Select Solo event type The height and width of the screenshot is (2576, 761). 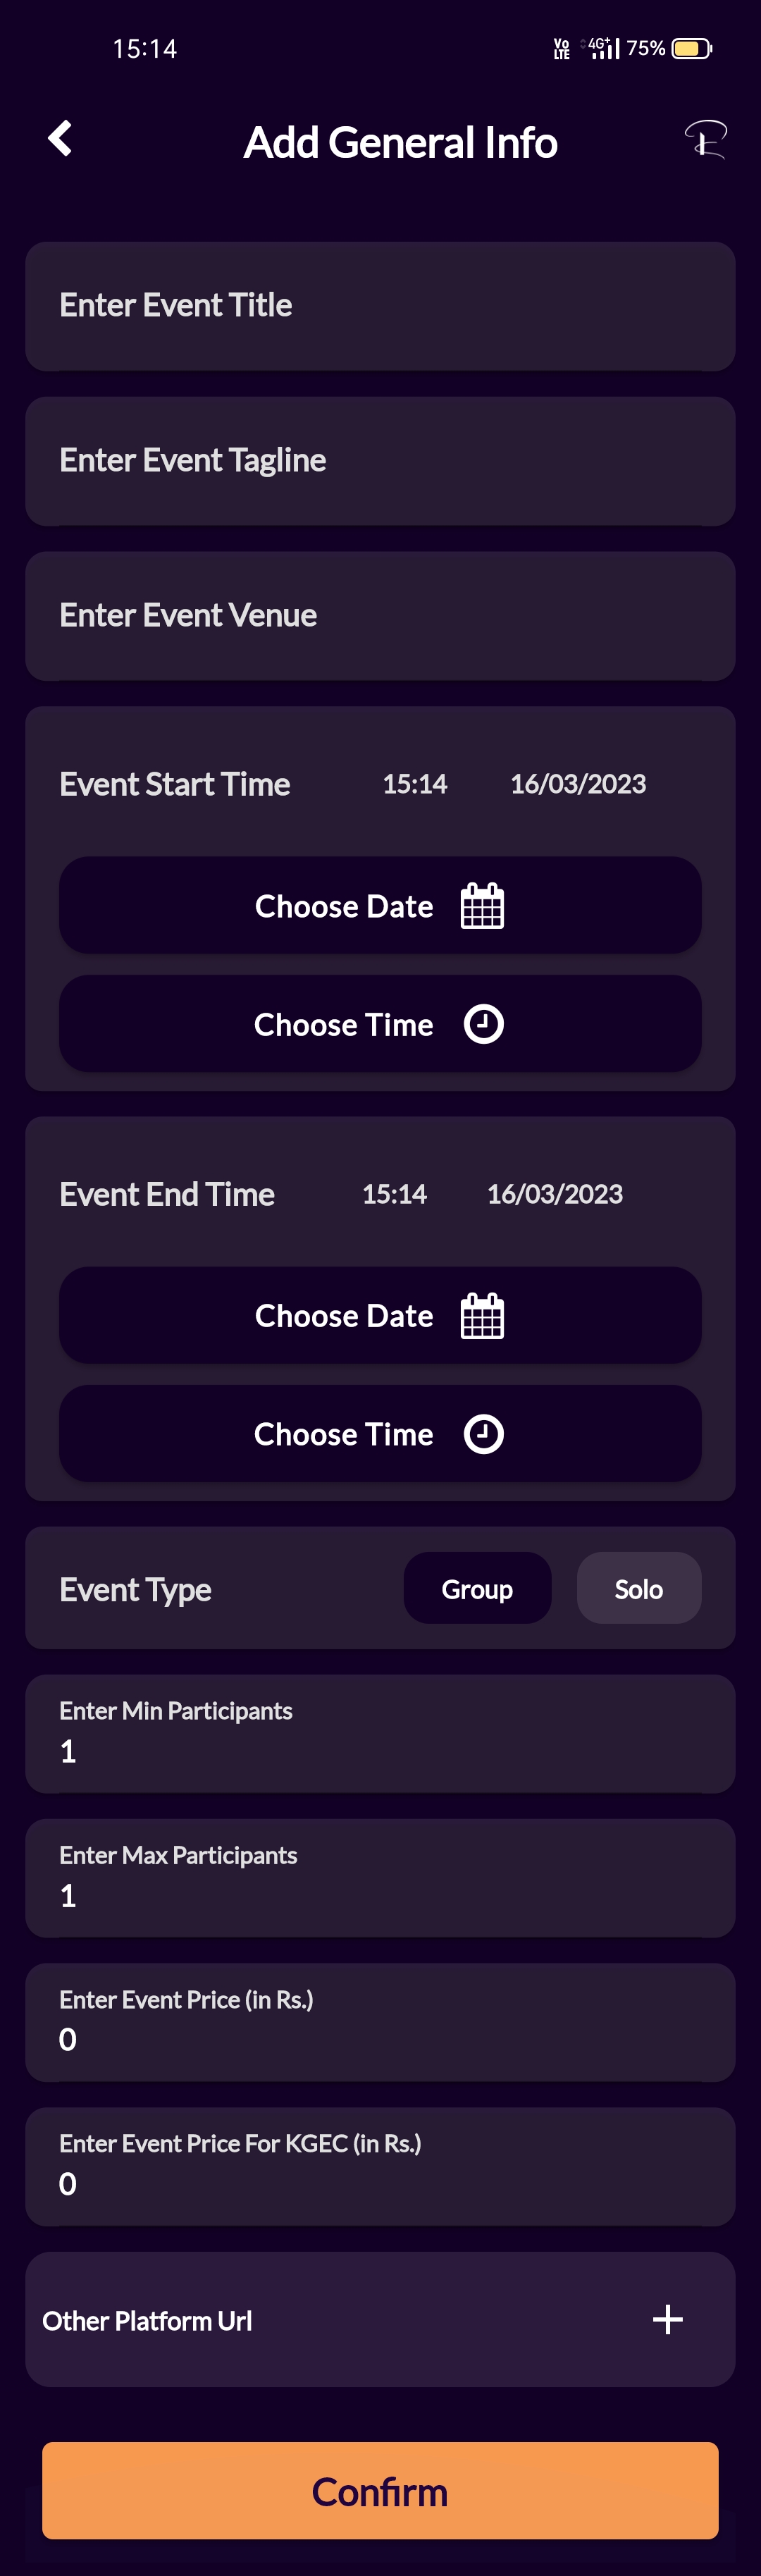(x=639, y=1588)
